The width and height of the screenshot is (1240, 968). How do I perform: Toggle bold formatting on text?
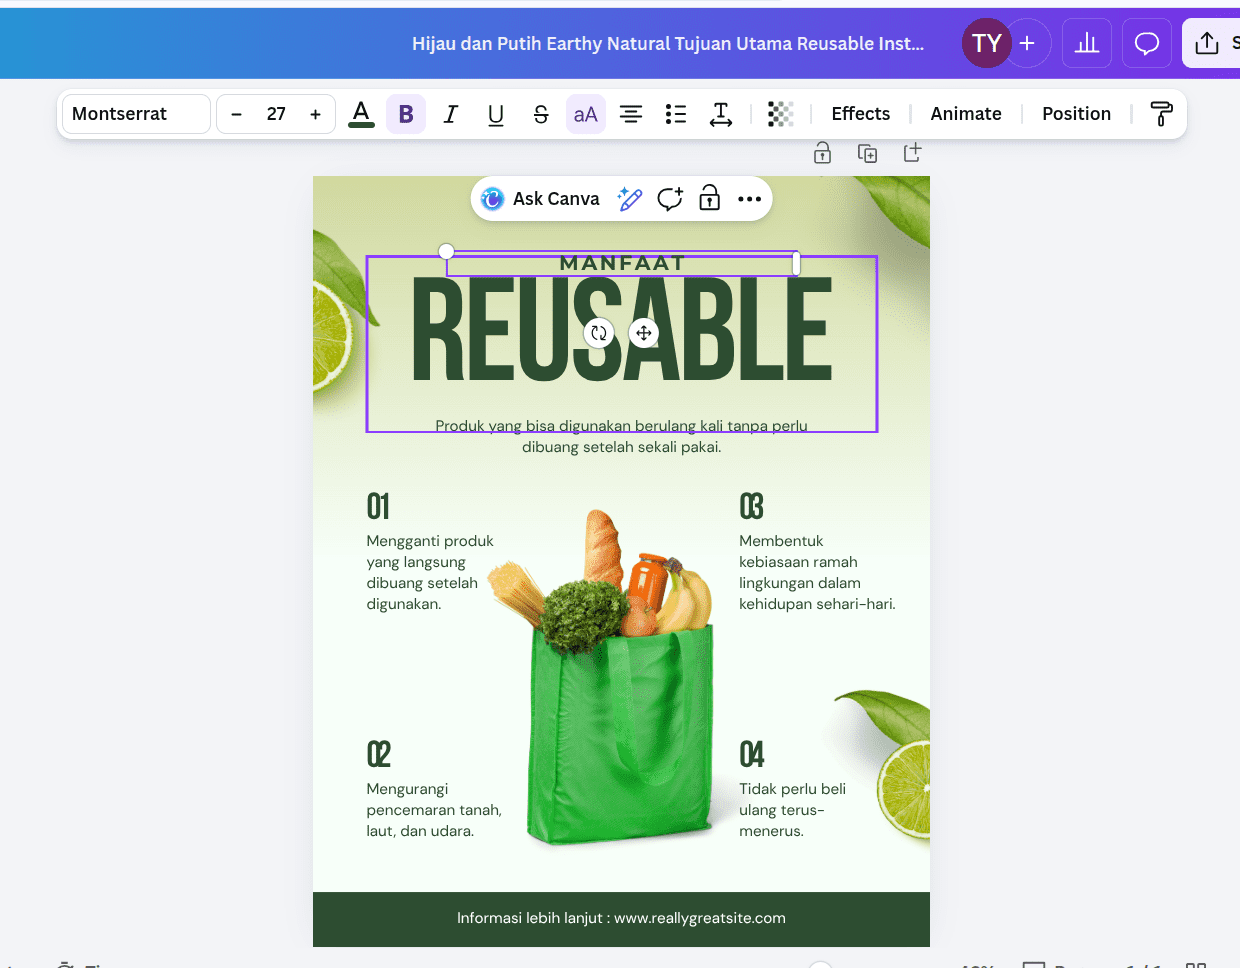pos(406,114)
